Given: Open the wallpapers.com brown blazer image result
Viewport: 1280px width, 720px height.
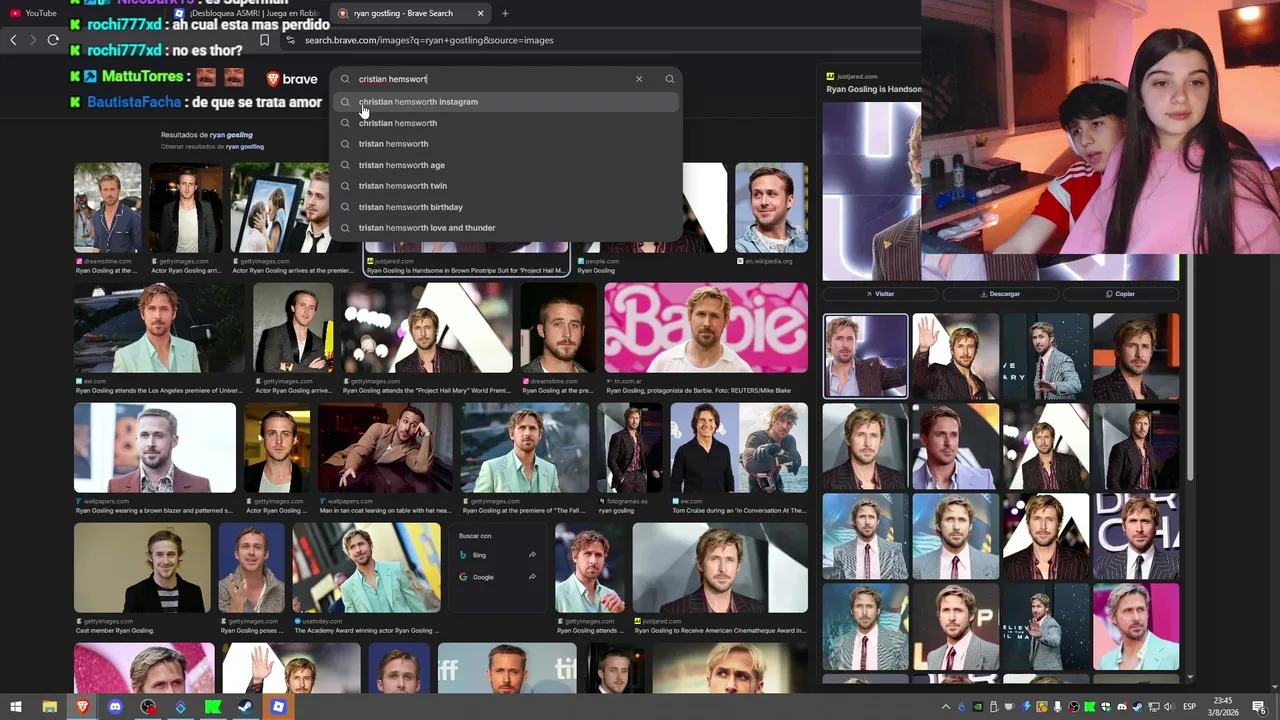Looking at the screenshot, I should click(x=155, y=448).
